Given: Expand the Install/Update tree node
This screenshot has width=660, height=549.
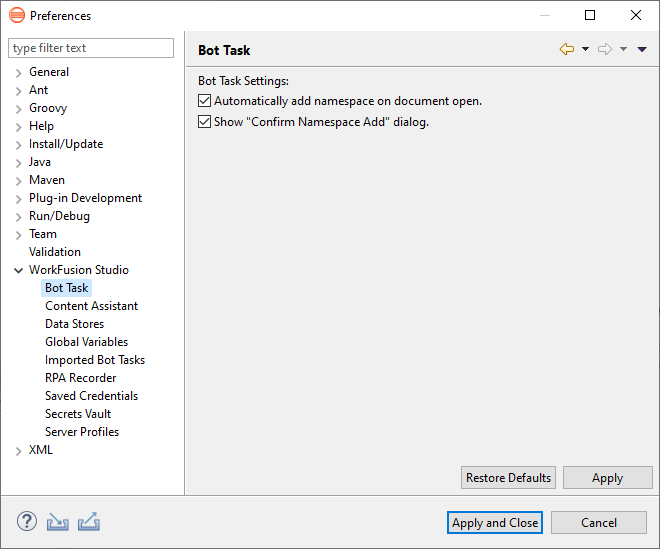Looking at the screenshot, I should coord(18,145).
